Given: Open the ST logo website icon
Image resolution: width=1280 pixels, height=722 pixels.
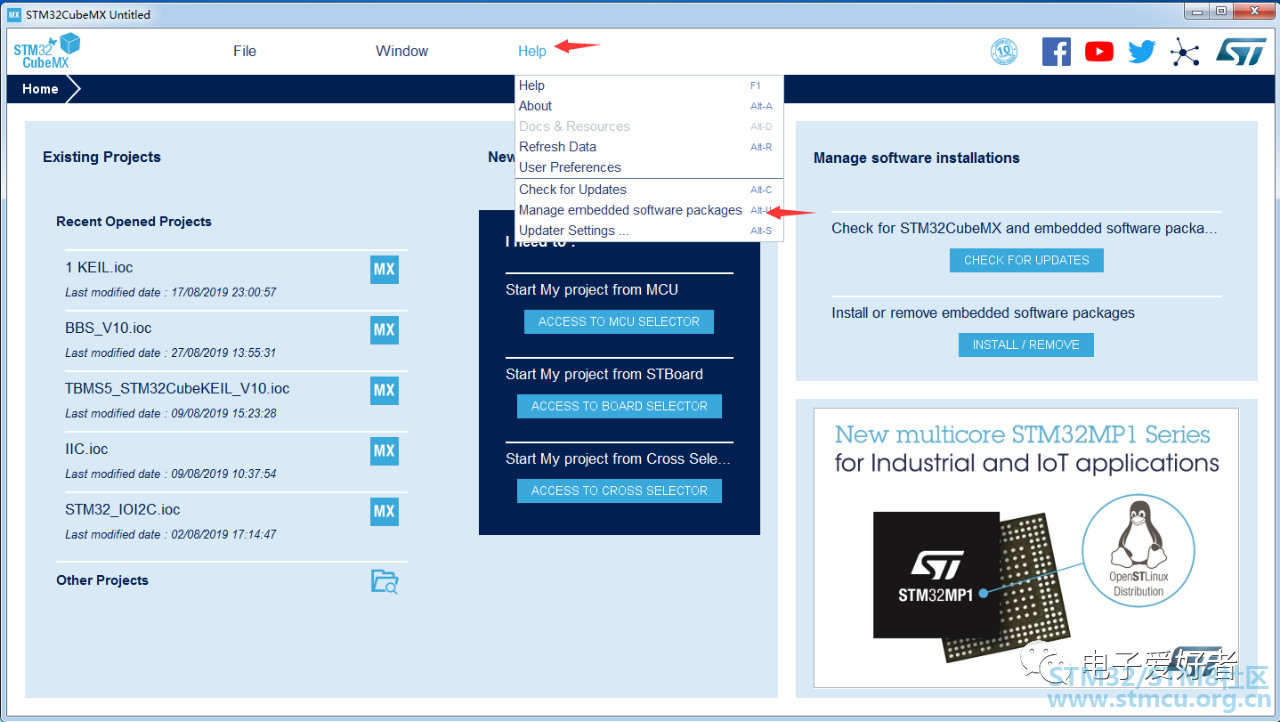Looking at the screenshot, I should click(x=1241, y=51).
